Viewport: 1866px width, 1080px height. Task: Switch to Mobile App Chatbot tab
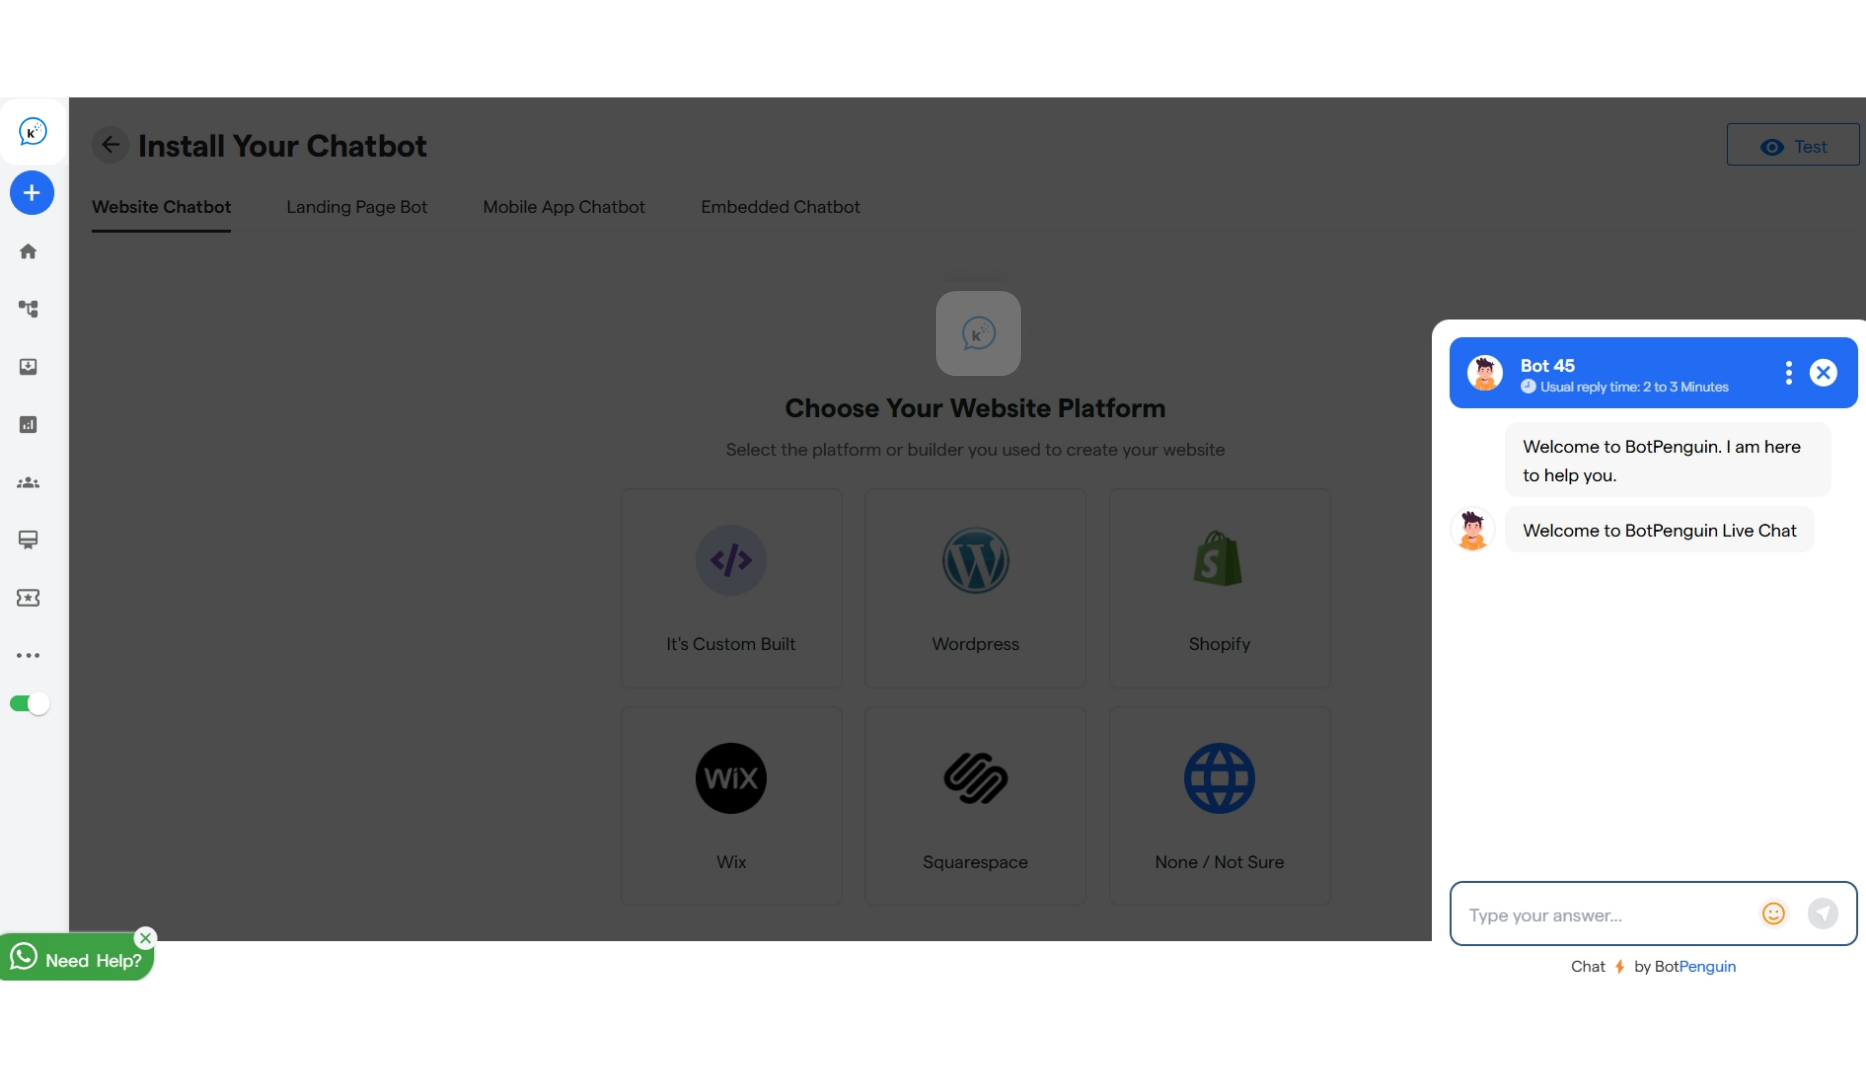[564, 207]
